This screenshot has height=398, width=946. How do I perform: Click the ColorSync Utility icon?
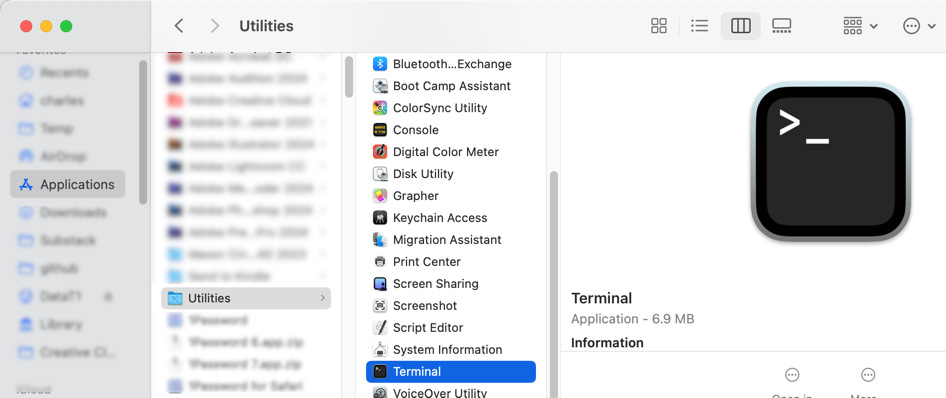379,108
